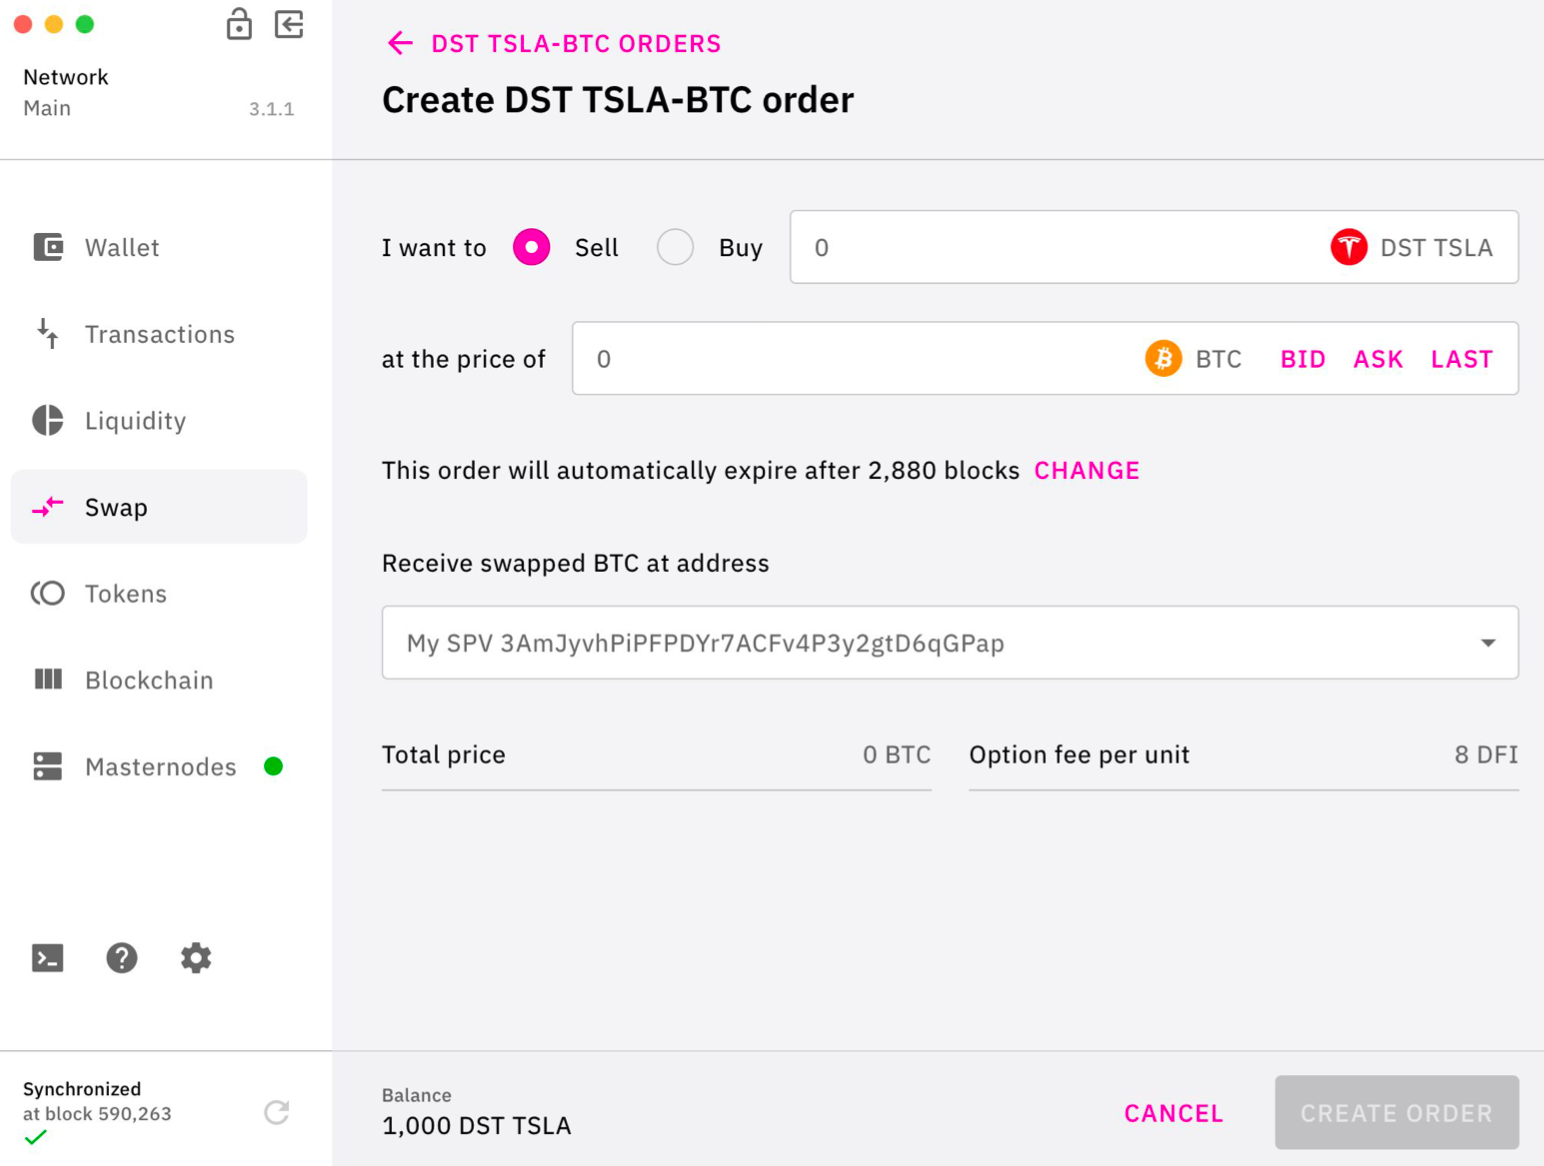
Task: Click the Bitcoin BTC logo
Action: [1163, 358]
